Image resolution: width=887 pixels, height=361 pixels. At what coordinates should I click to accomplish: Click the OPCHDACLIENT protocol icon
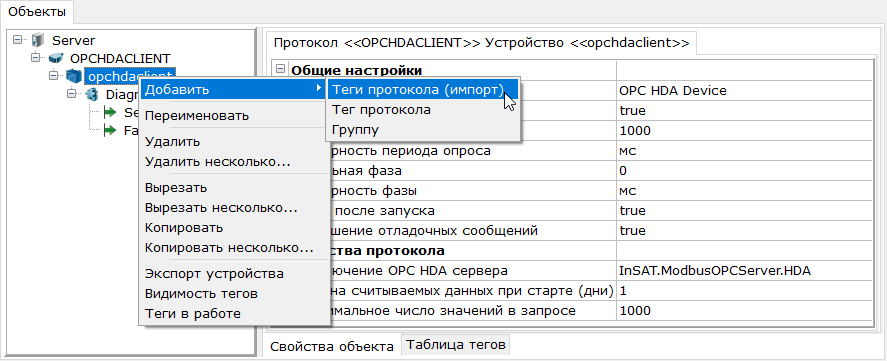55,58
